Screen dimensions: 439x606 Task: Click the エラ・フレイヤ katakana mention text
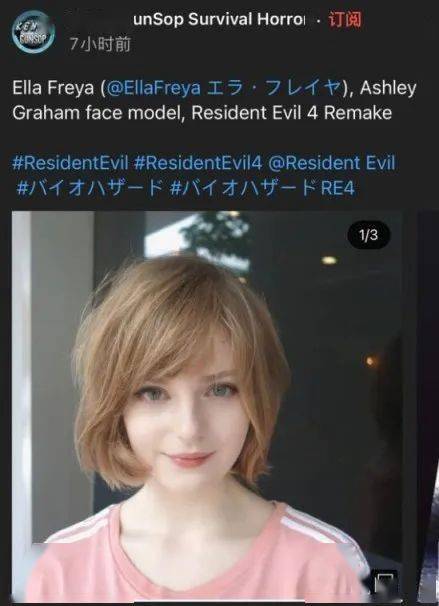274,88
